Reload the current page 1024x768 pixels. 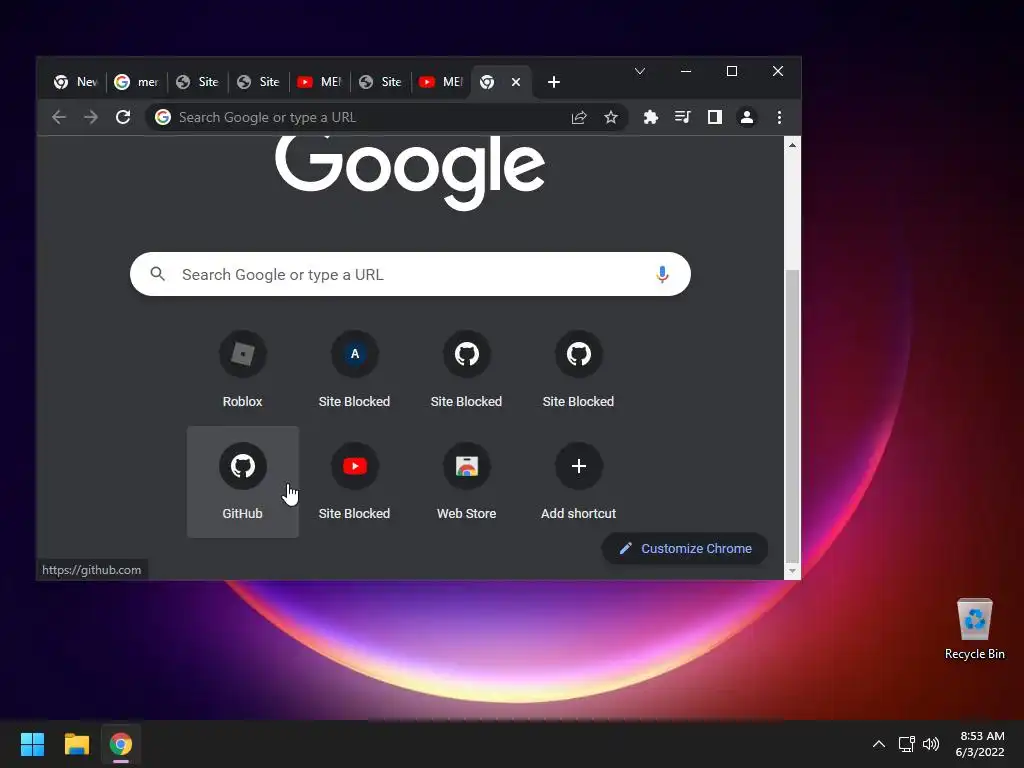pos(123,118)
